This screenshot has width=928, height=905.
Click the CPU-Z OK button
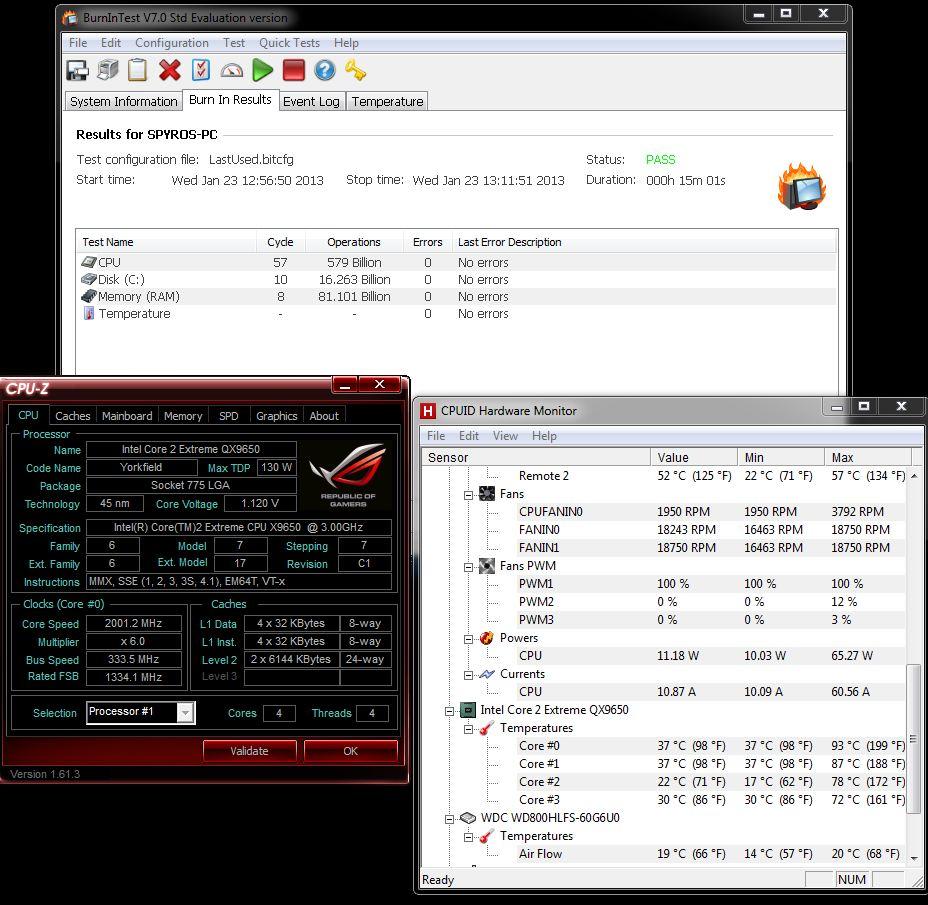click(350, 751)
